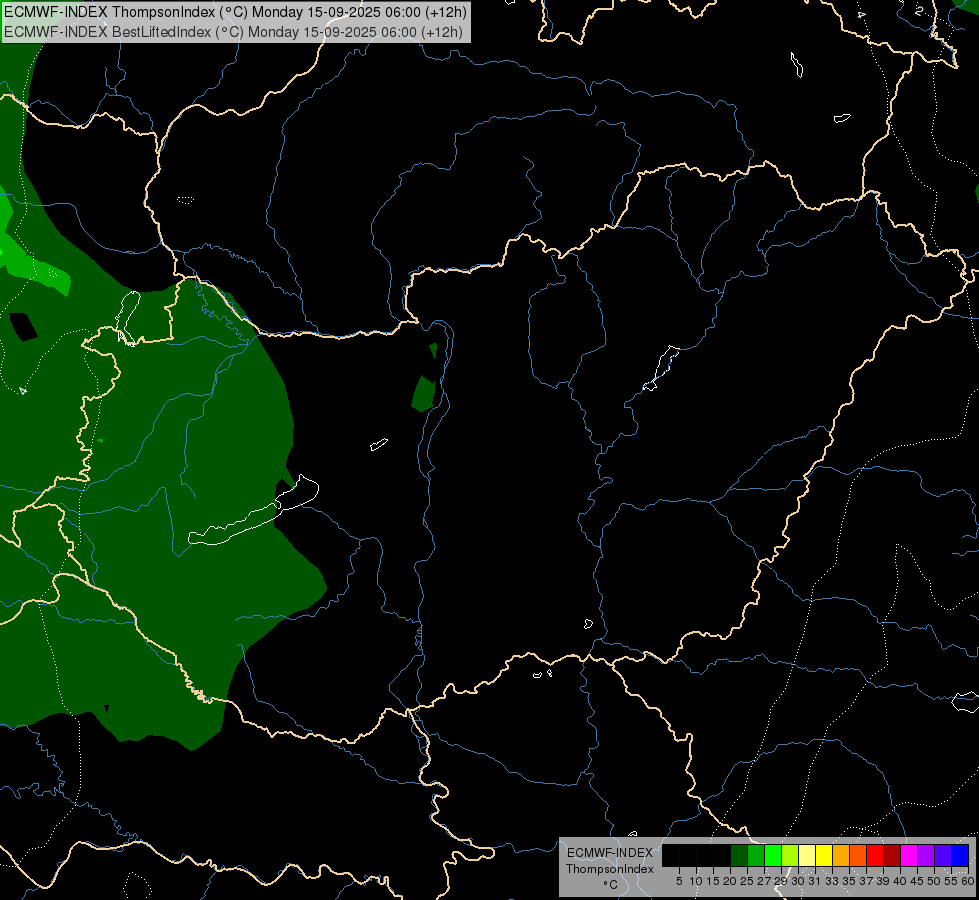Click the isolated dark green patch by Danube
The width and height of the screenshot is (979, 900).
click(x=424, y=393)
